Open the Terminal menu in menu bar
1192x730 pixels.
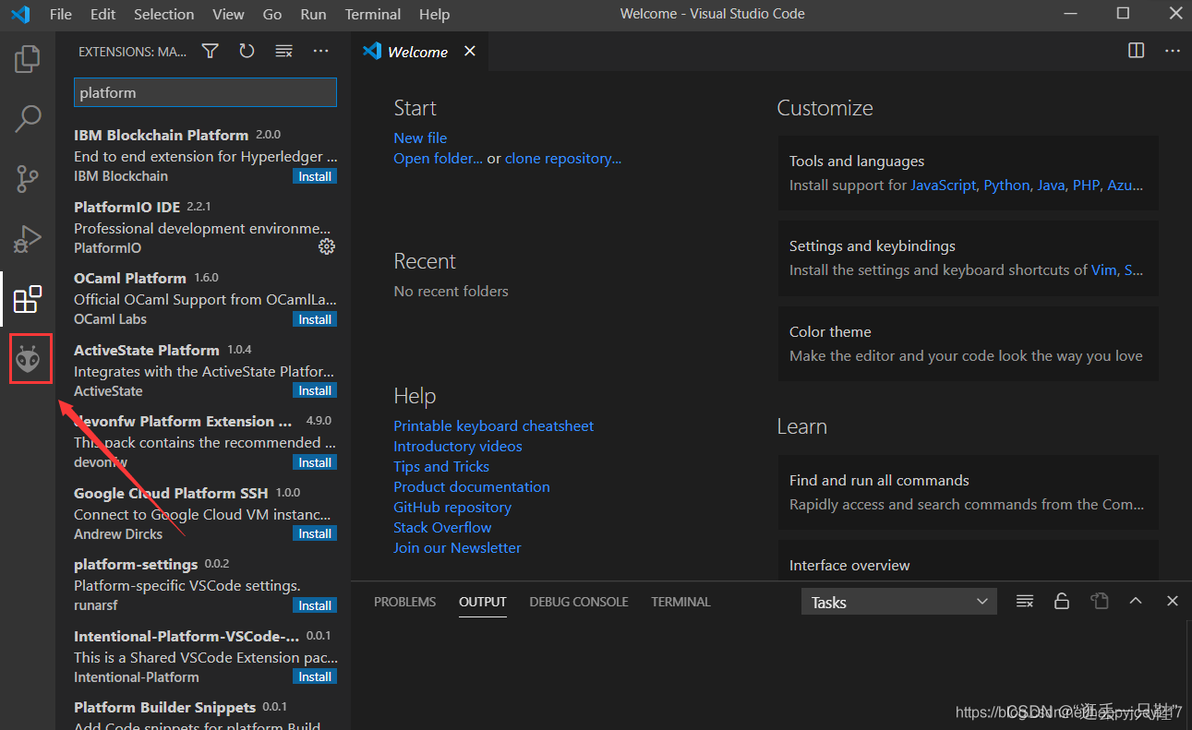[373, 14]
